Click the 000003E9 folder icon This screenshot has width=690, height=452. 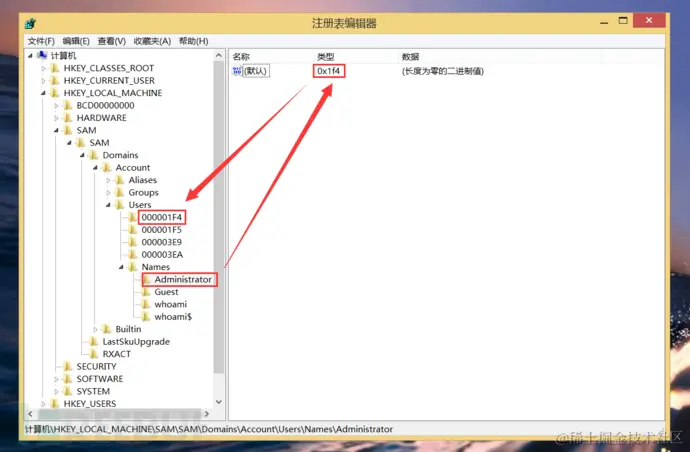(132, 242)
